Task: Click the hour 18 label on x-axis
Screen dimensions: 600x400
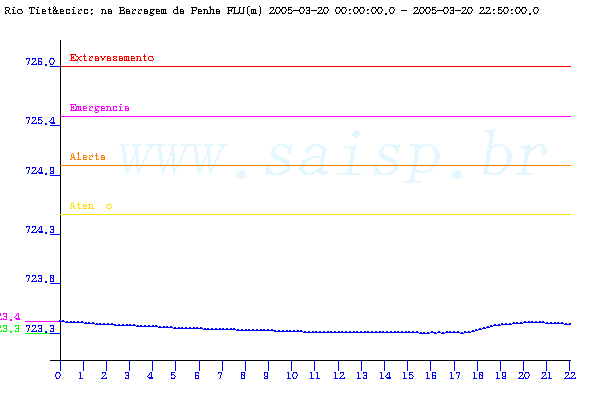Action: 478,376
